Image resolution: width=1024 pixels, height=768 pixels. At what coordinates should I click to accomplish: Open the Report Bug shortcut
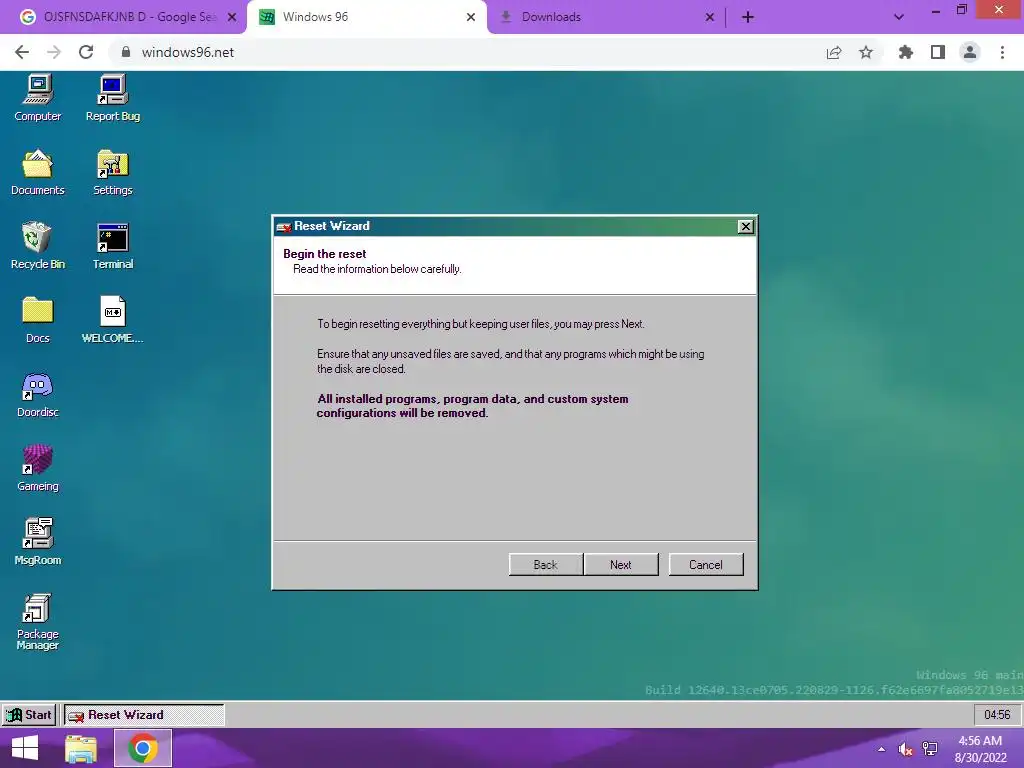(x=112, y=98)
